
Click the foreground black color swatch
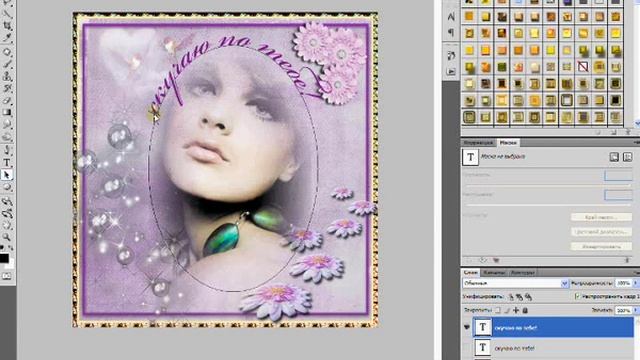coord(4,258)
